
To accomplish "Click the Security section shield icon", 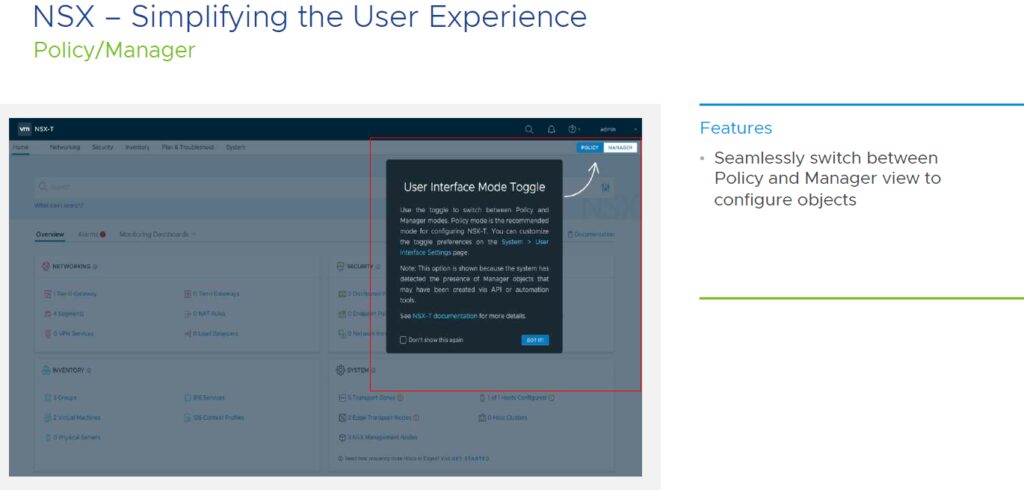I will point(340,267).
